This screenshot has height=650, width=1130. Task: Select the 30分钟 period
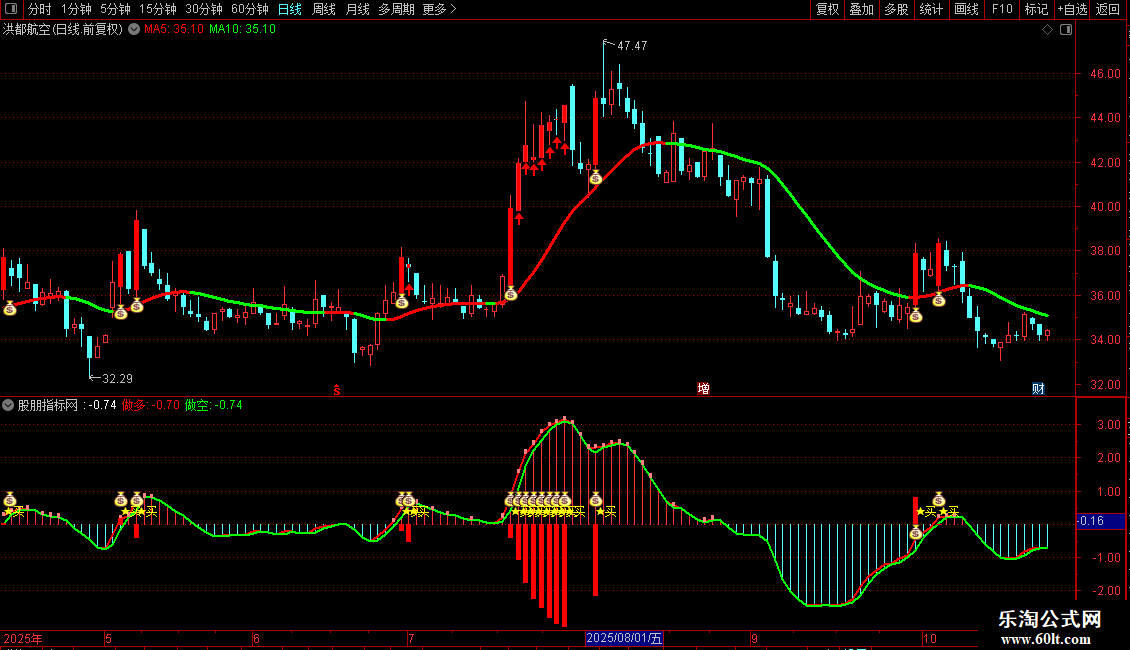(203, 9)
